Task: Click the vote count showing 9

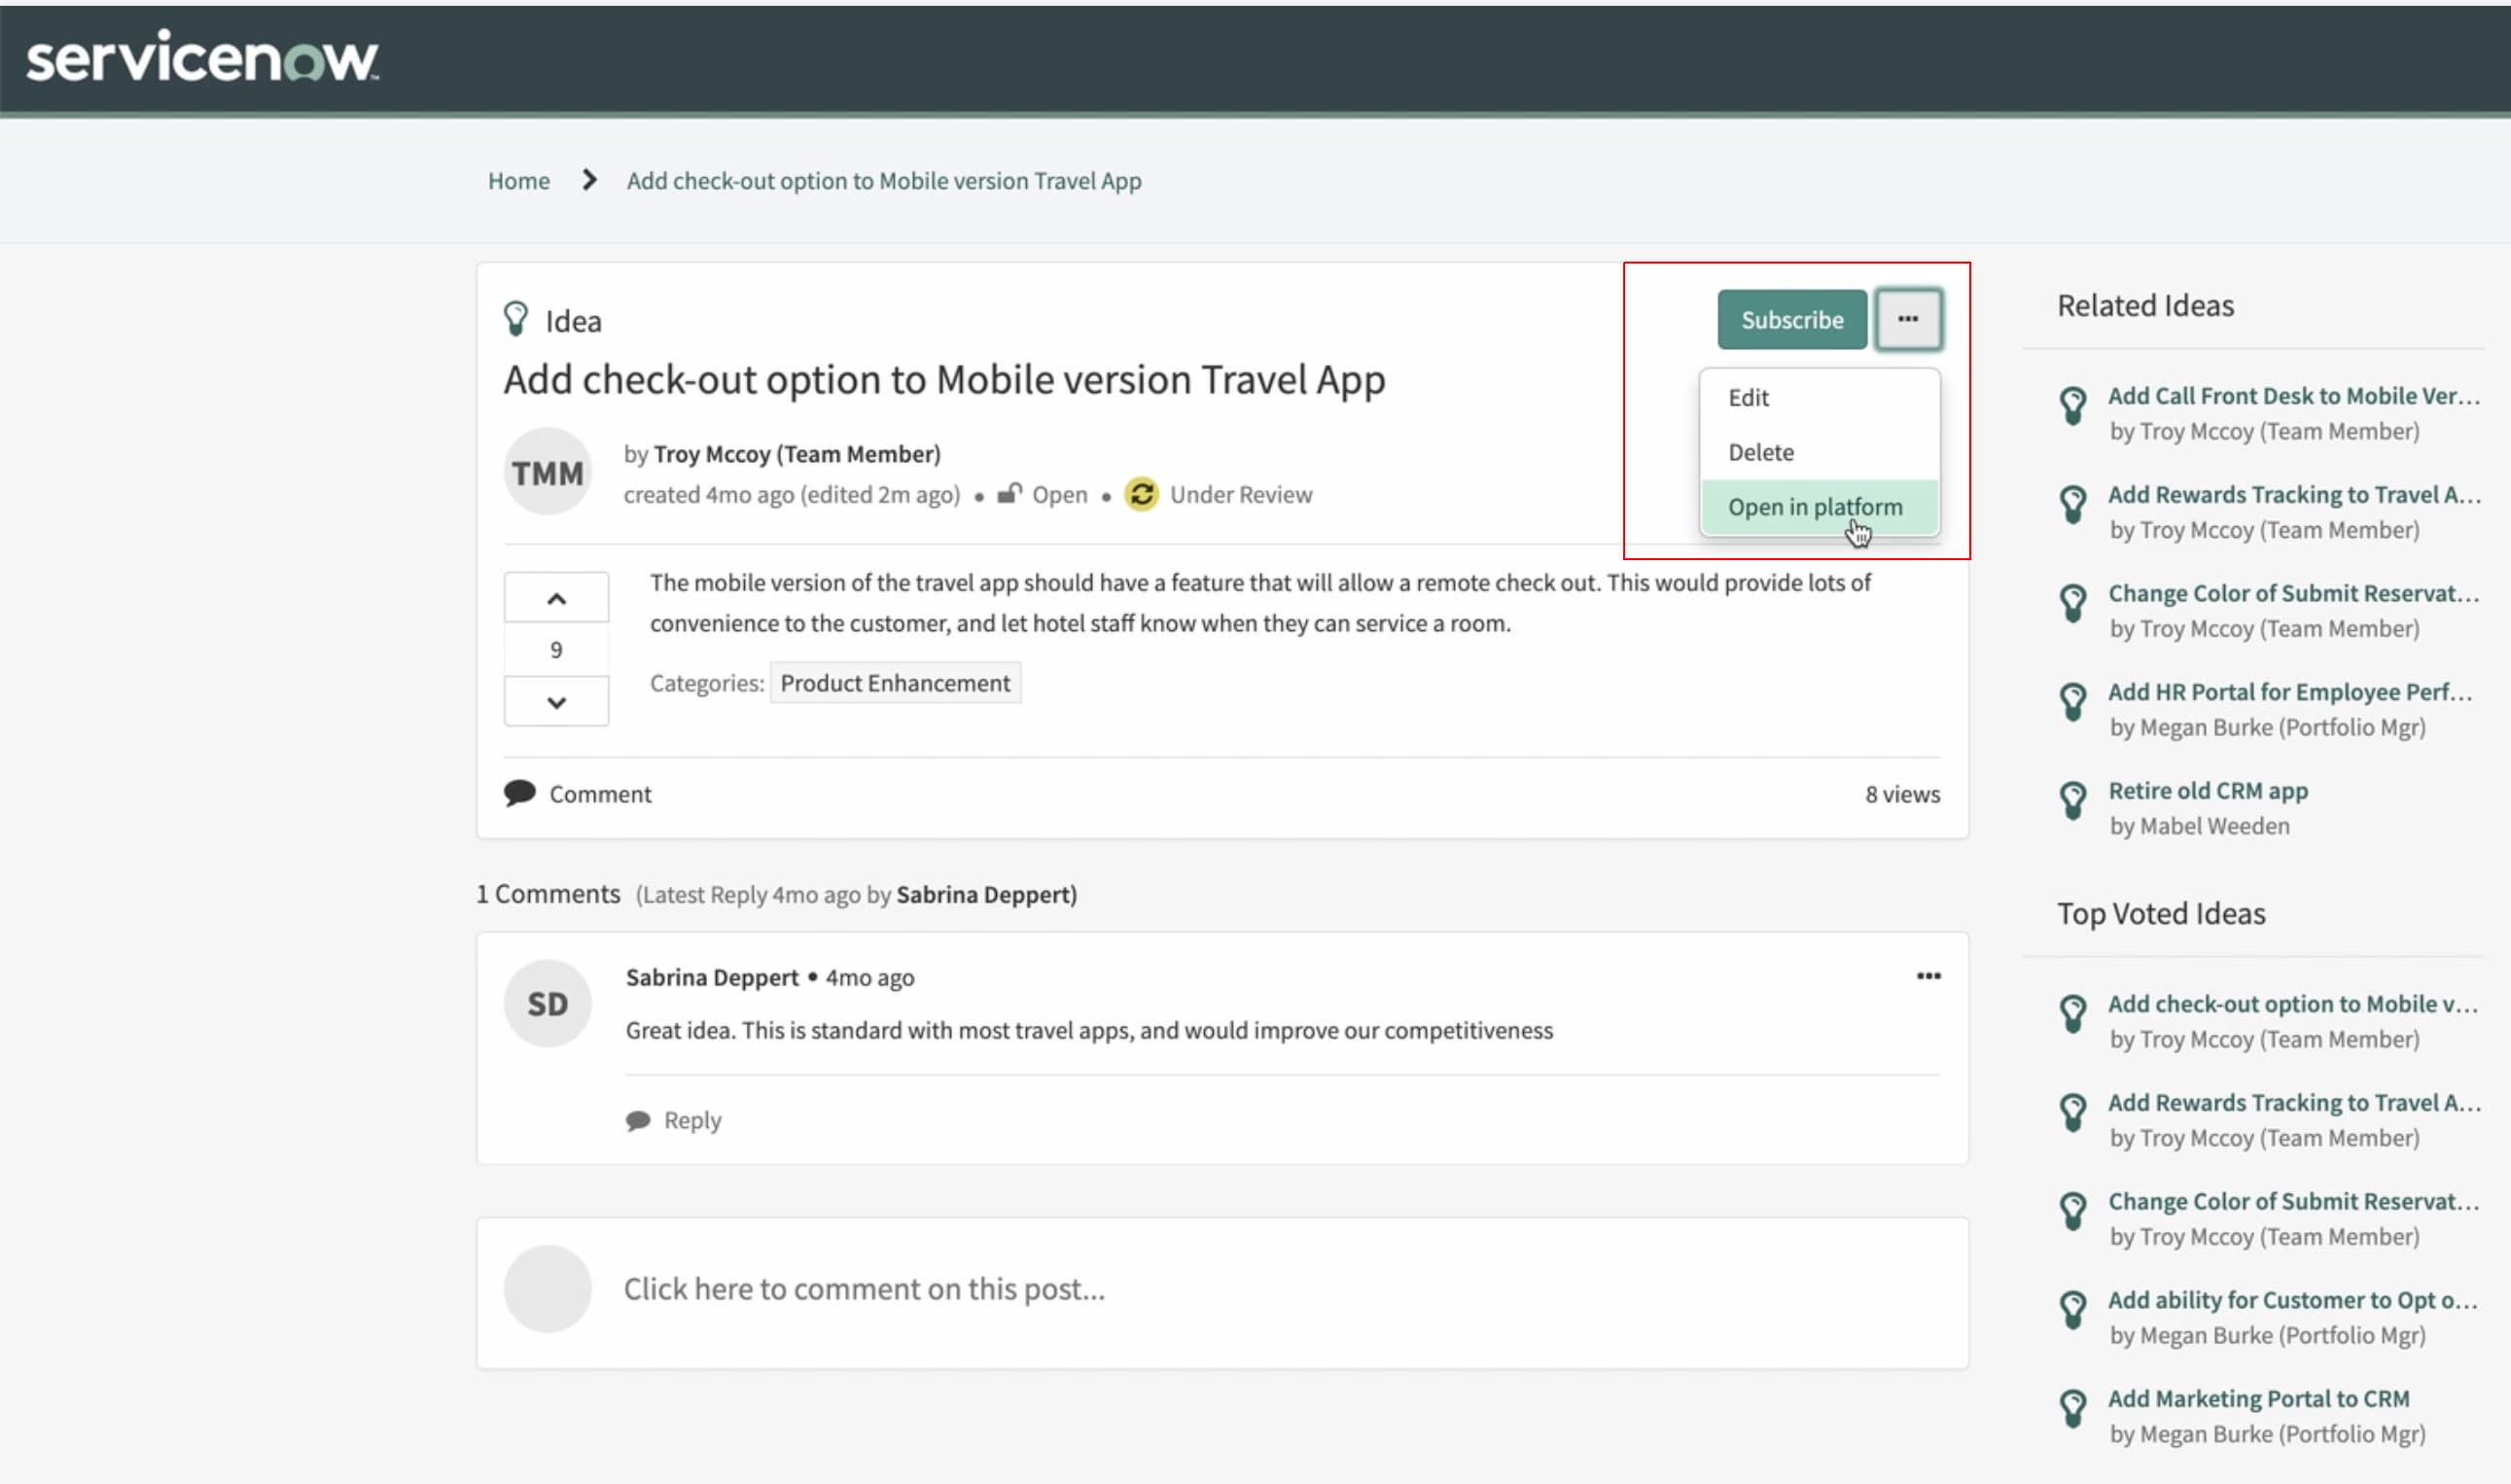Action: pos(556,648)
